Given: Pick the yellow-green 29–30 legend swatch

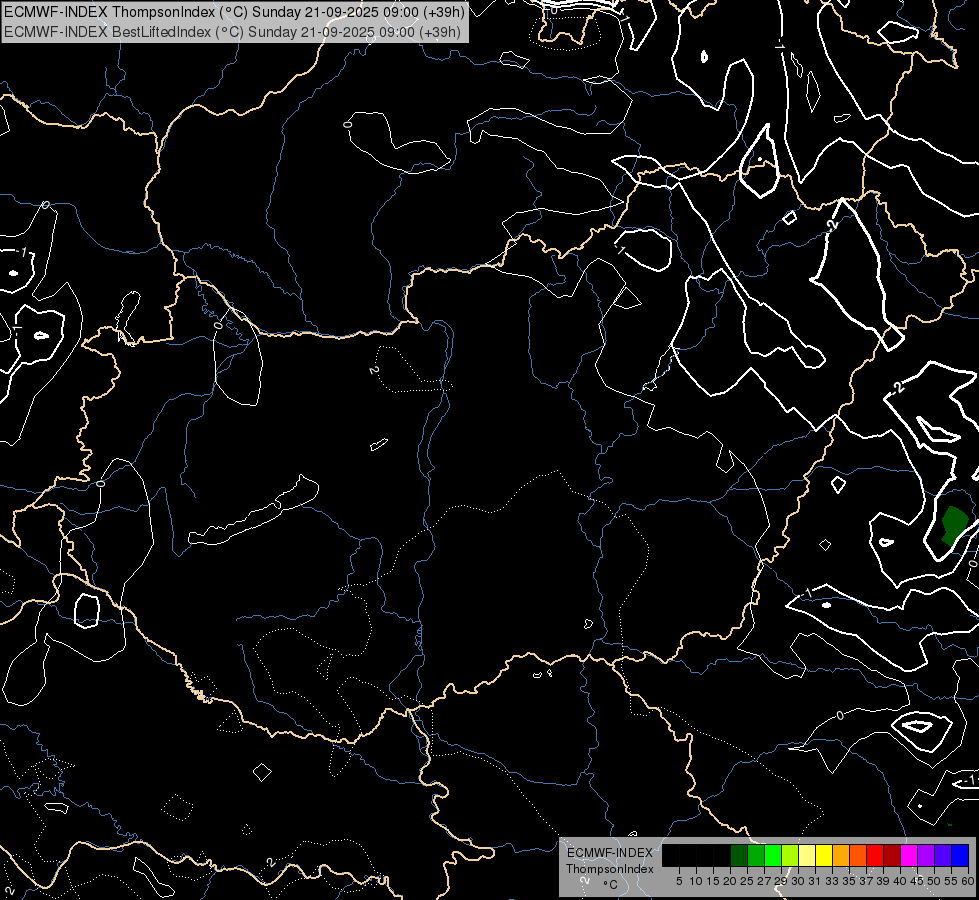Looking at the screenshot, I should click(x=790, y=855).
